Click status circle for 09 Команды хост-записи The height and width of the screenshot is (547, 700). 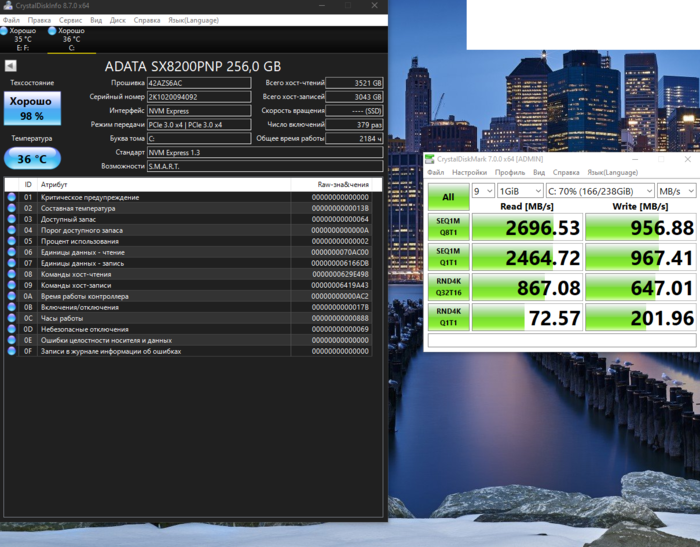12,285
